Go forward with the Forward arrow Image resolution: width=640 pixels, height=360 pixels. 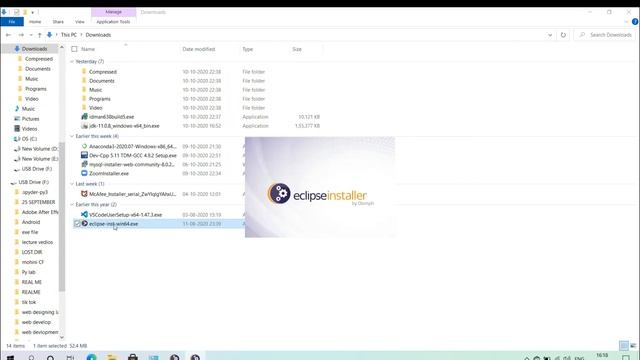(x=21, y=35)
